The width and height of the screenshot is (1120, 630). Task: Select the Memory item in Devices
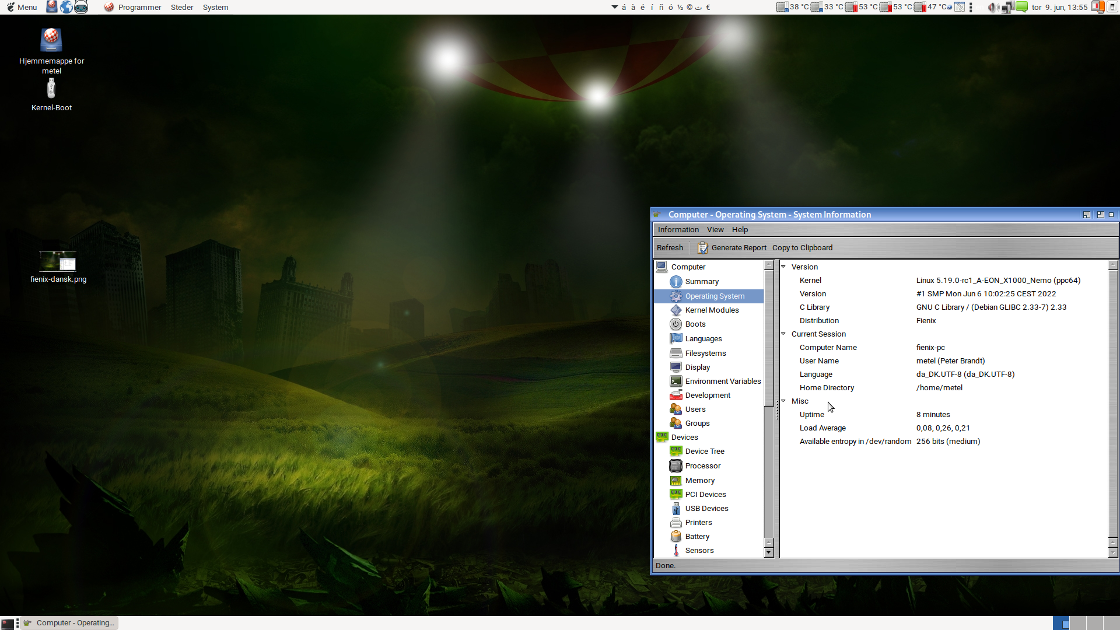pyautogui.click(x=699, y=481)
